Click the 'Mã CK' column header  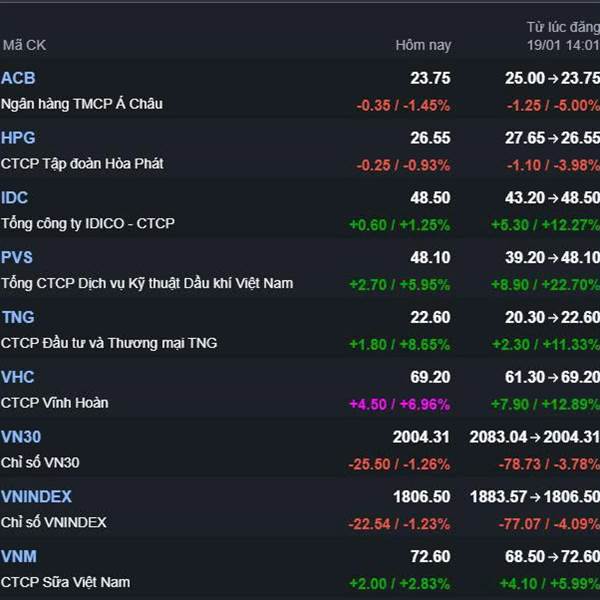(24, 46)
